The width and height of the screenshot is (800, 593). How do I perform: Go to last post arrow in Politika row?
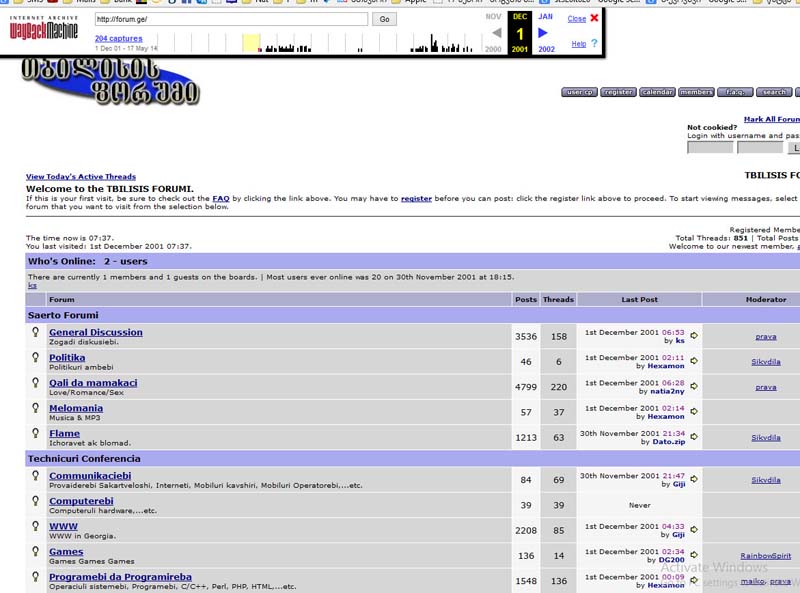[x=694, y=361]
